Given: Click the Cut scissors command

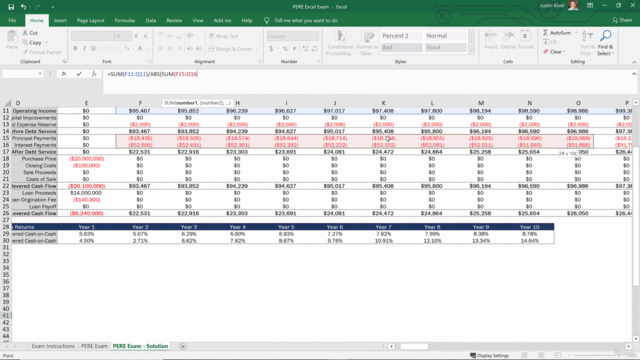Looking at the screenshot, I should [x=30, y=33].
